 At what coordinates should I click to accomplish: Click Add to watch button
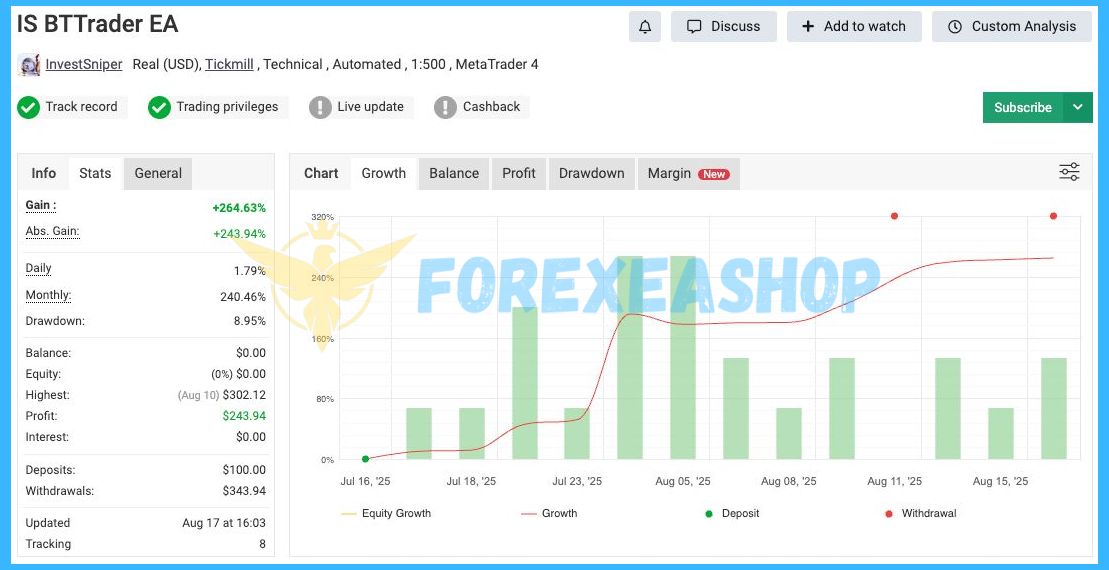coord(853,27)
